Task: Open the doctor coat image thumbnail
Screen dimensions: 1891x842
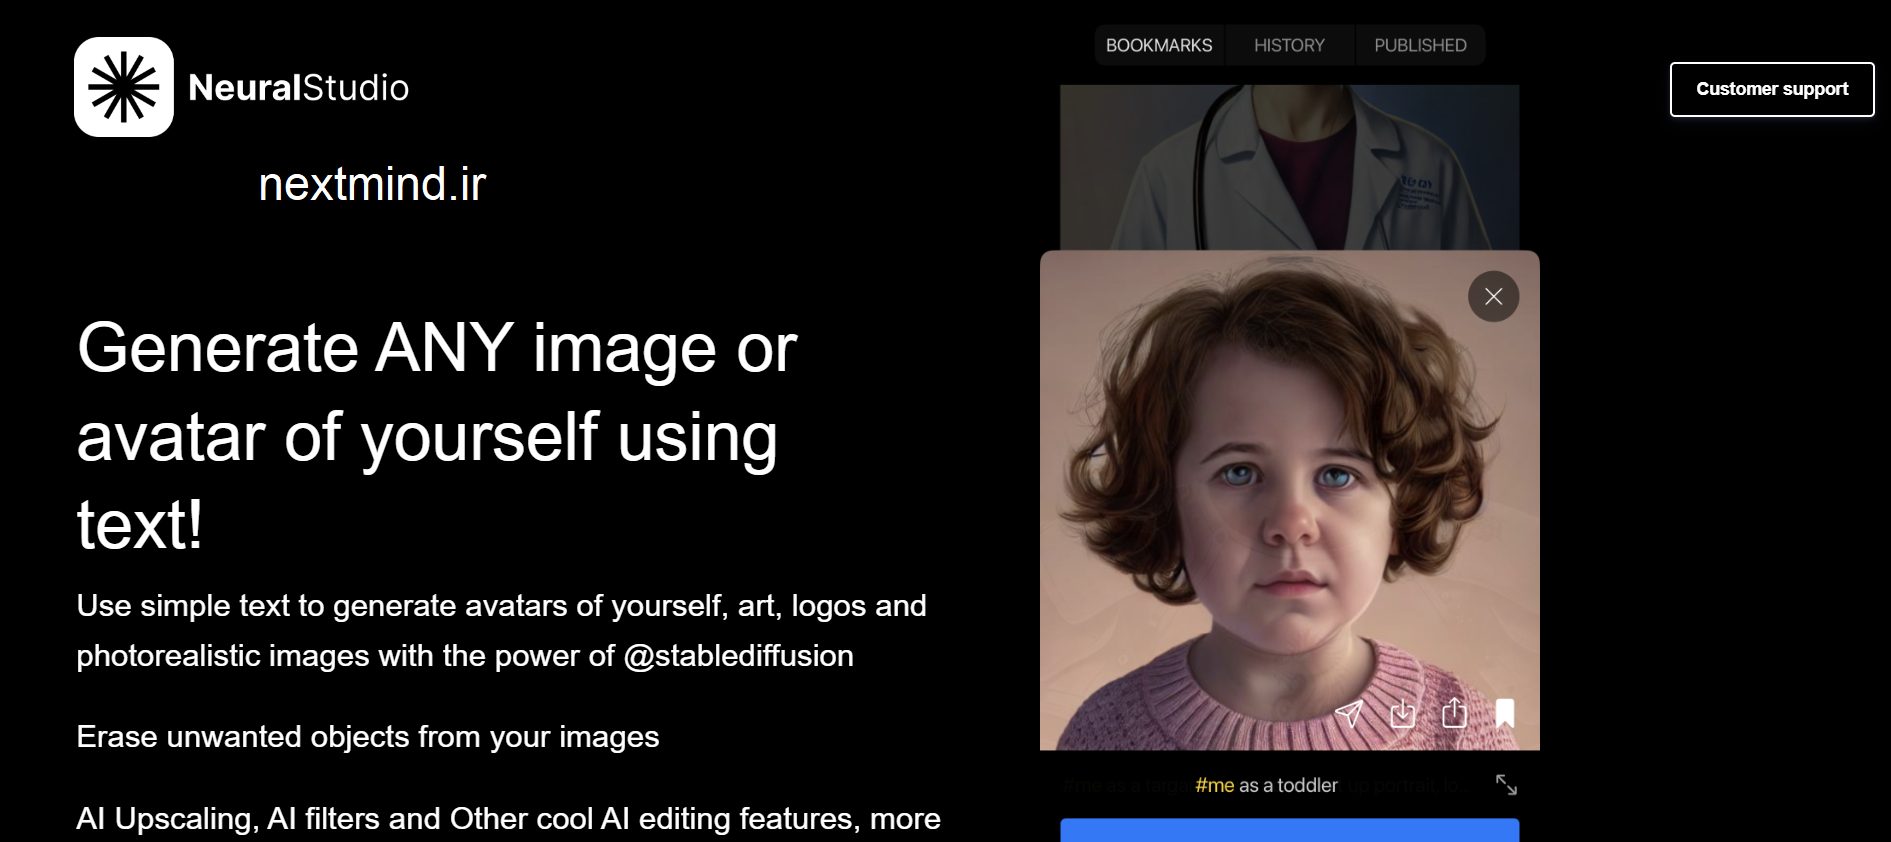Action: (1289, 167)
